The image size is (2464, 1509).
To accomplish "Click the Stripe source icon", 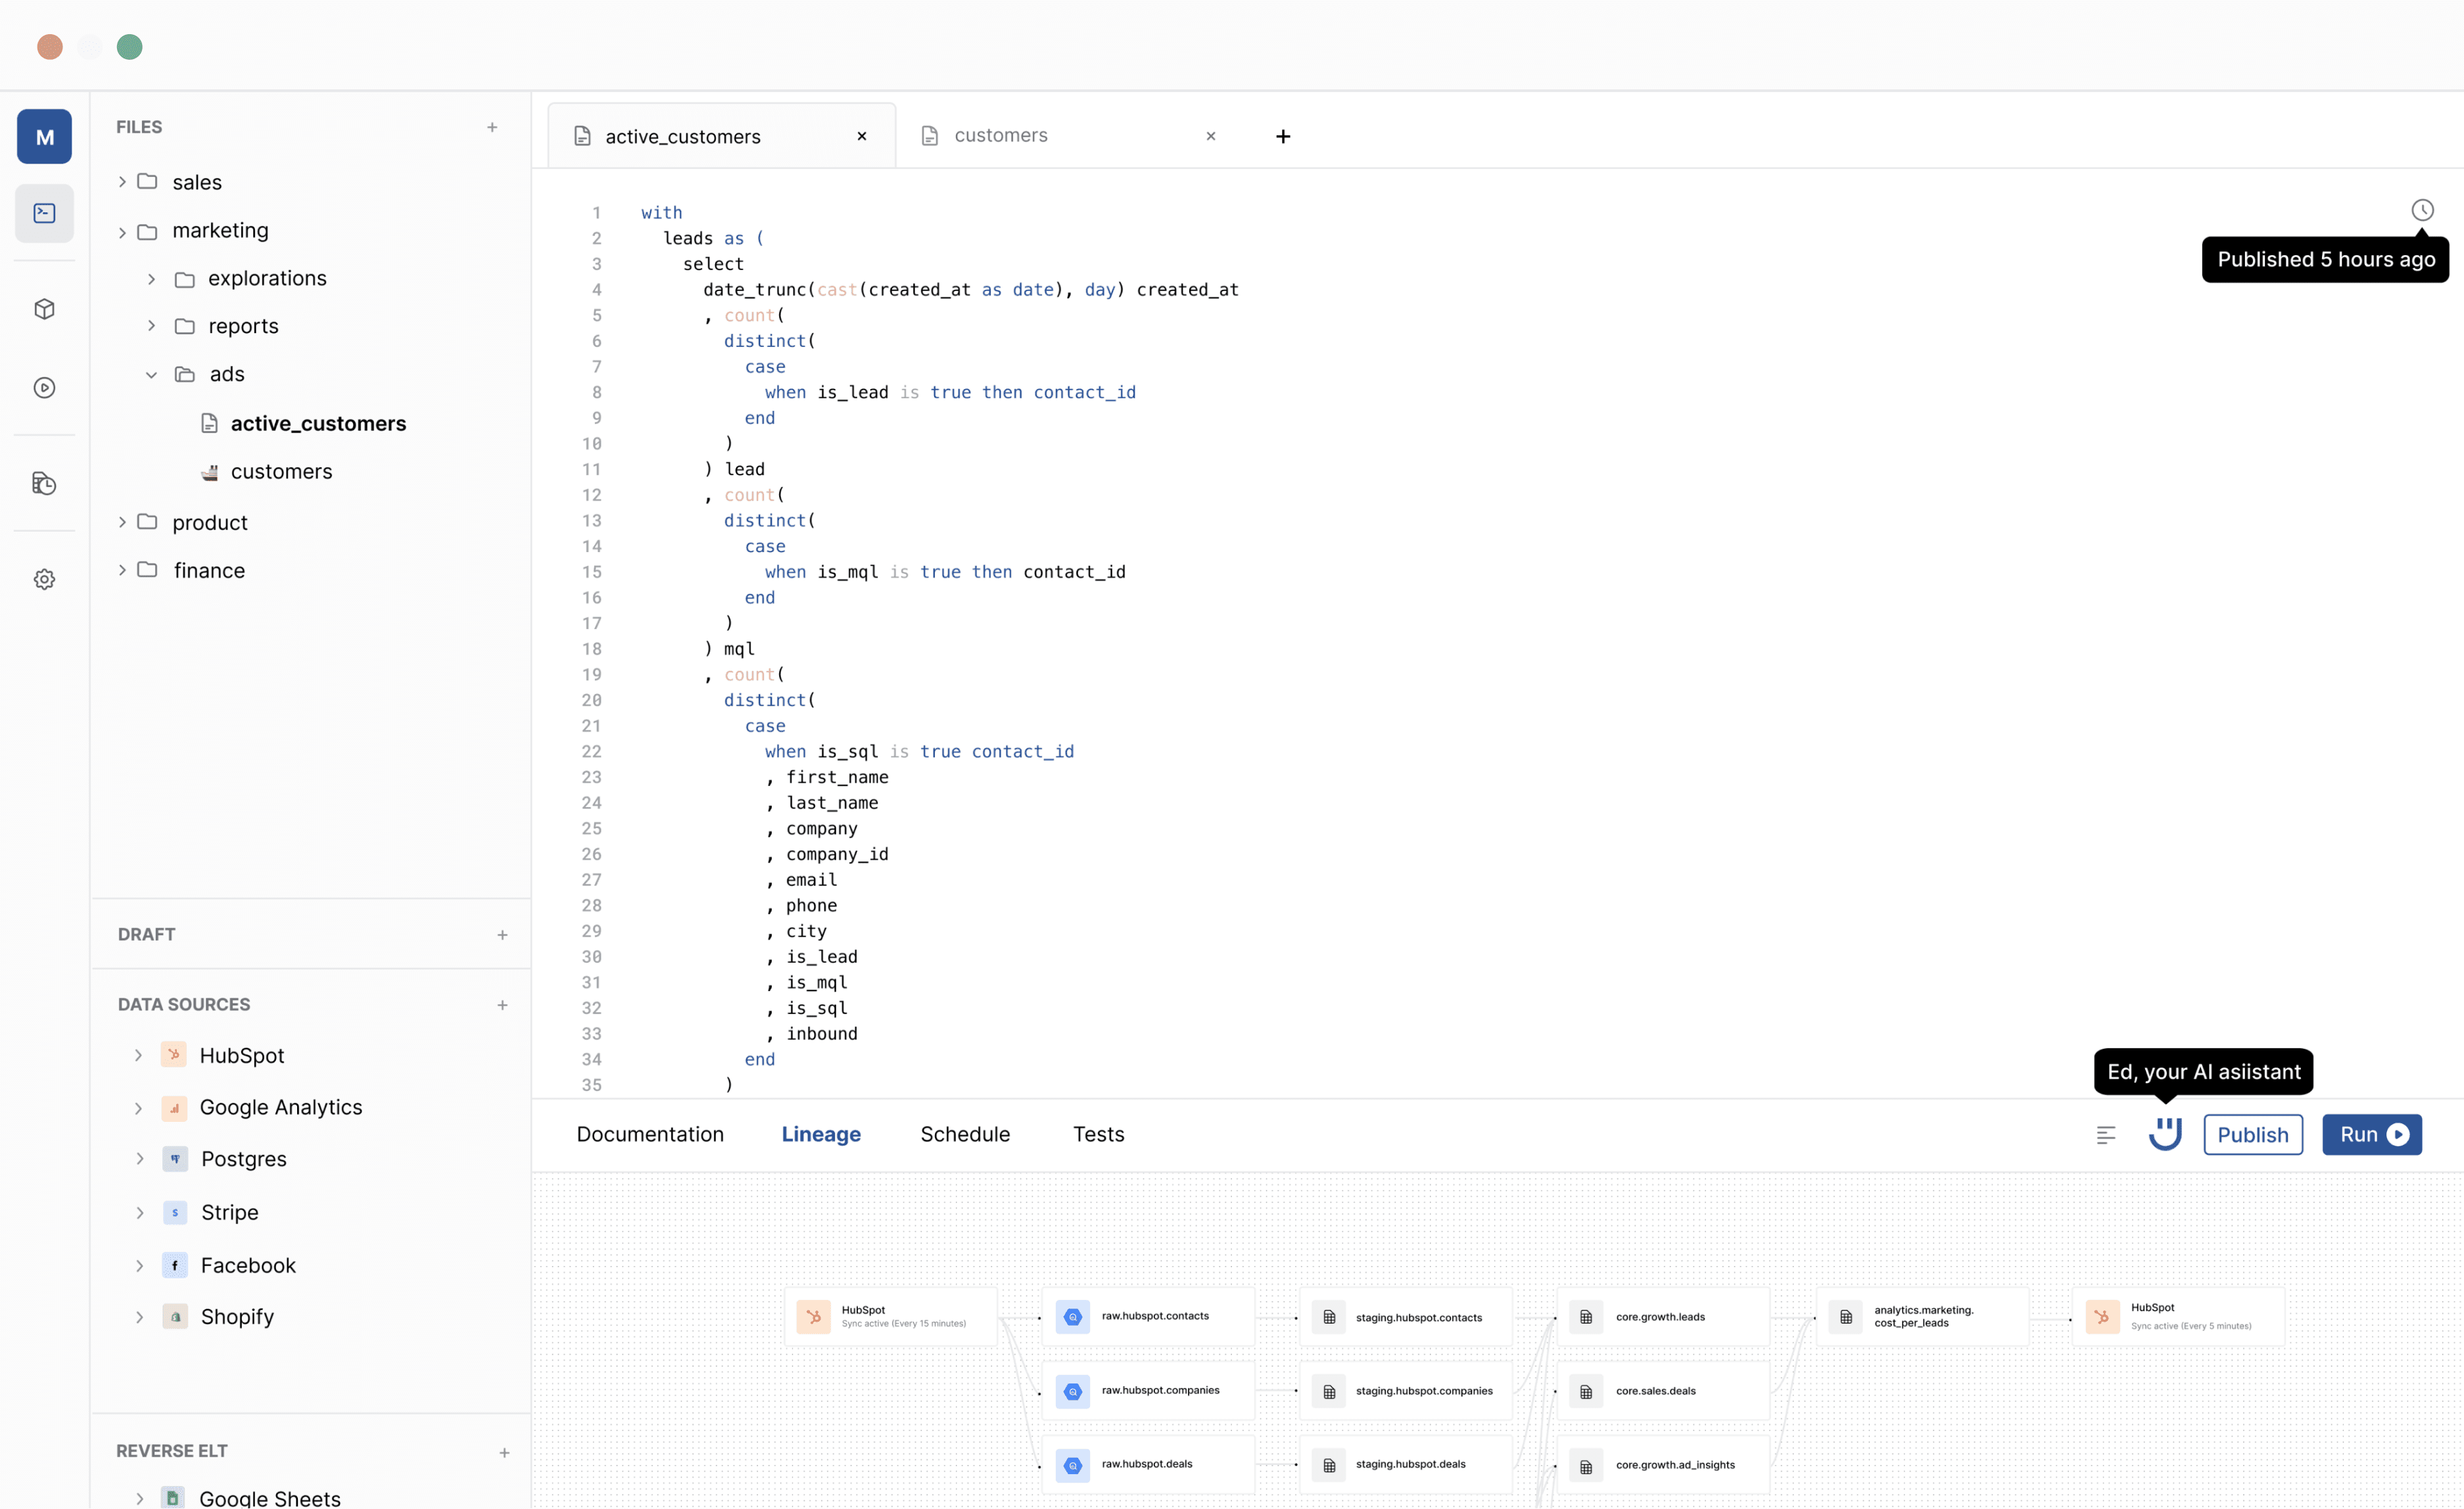I will coord(175,1212).
